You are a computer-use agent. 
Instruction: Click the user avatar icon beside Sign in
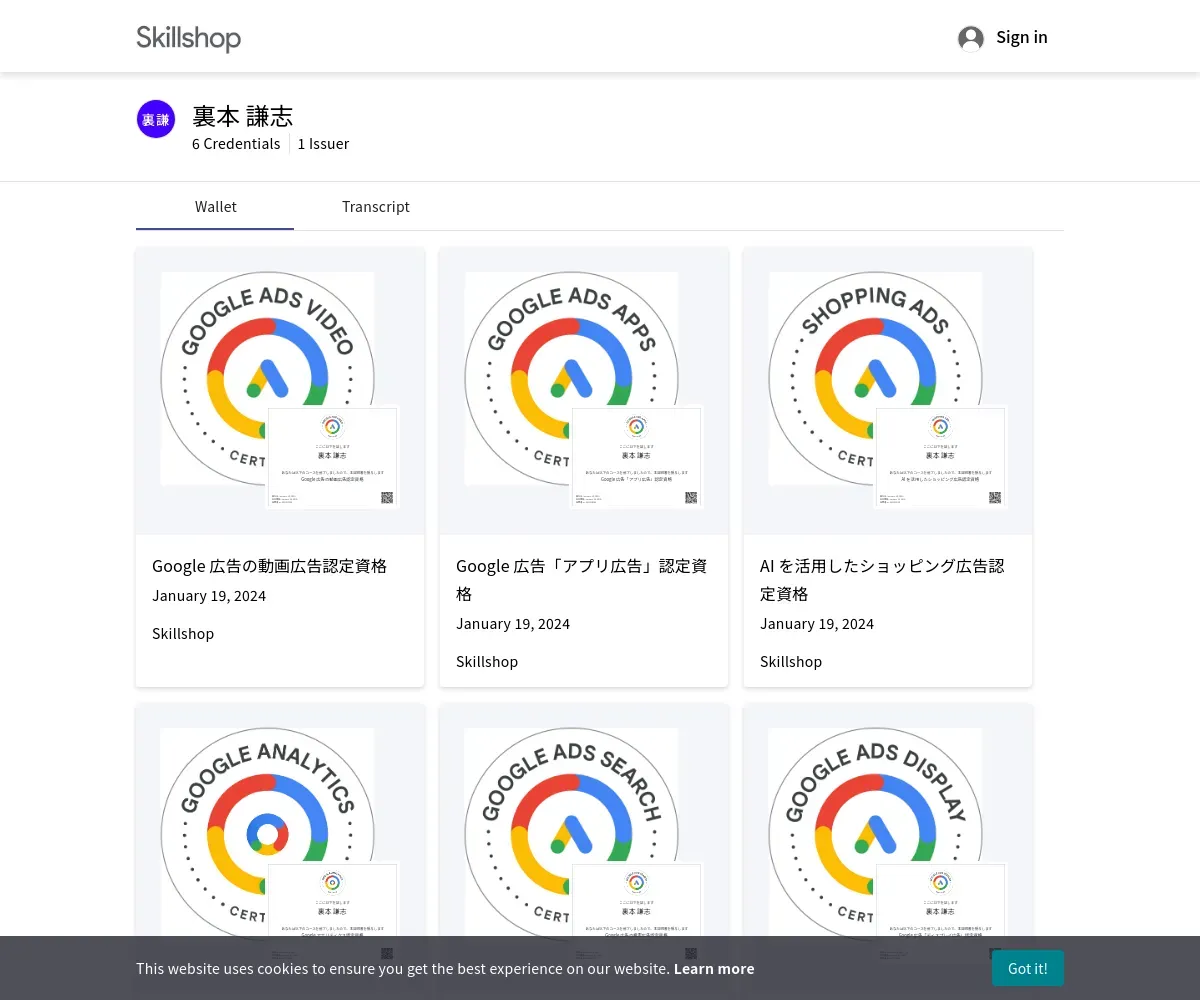(971, 38)
